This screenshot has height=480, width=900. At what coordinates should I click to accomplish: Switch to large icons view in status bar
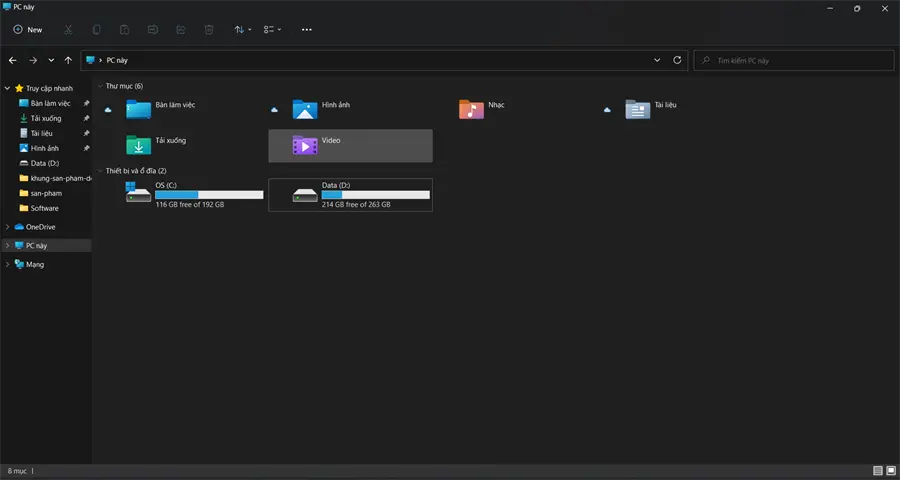890,471
